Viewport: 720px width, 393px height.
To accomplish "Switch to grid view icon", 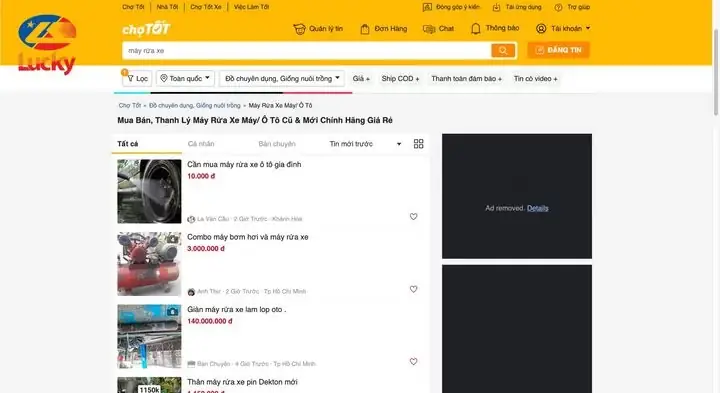I will point(418,144).
